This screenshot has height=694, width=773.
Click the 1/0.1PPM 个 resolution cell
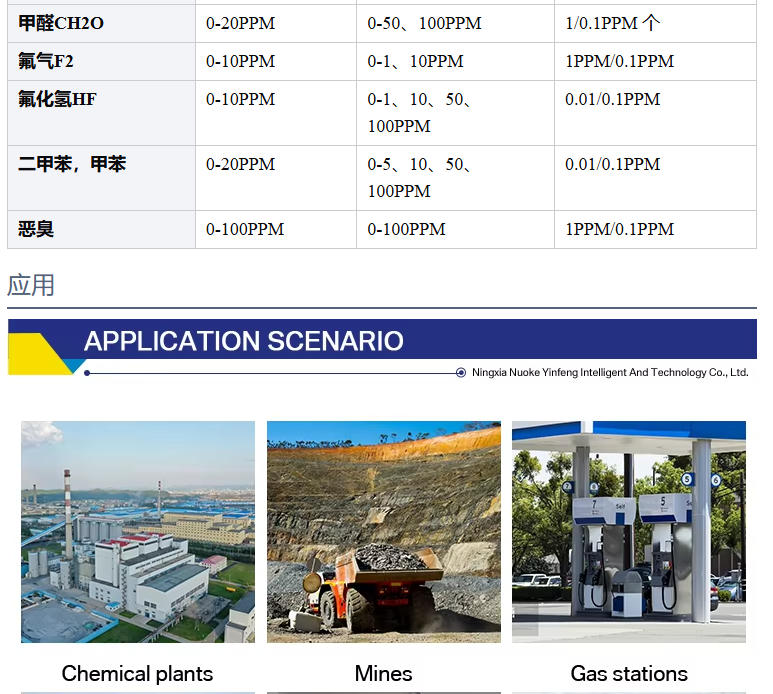pos(612,23)
